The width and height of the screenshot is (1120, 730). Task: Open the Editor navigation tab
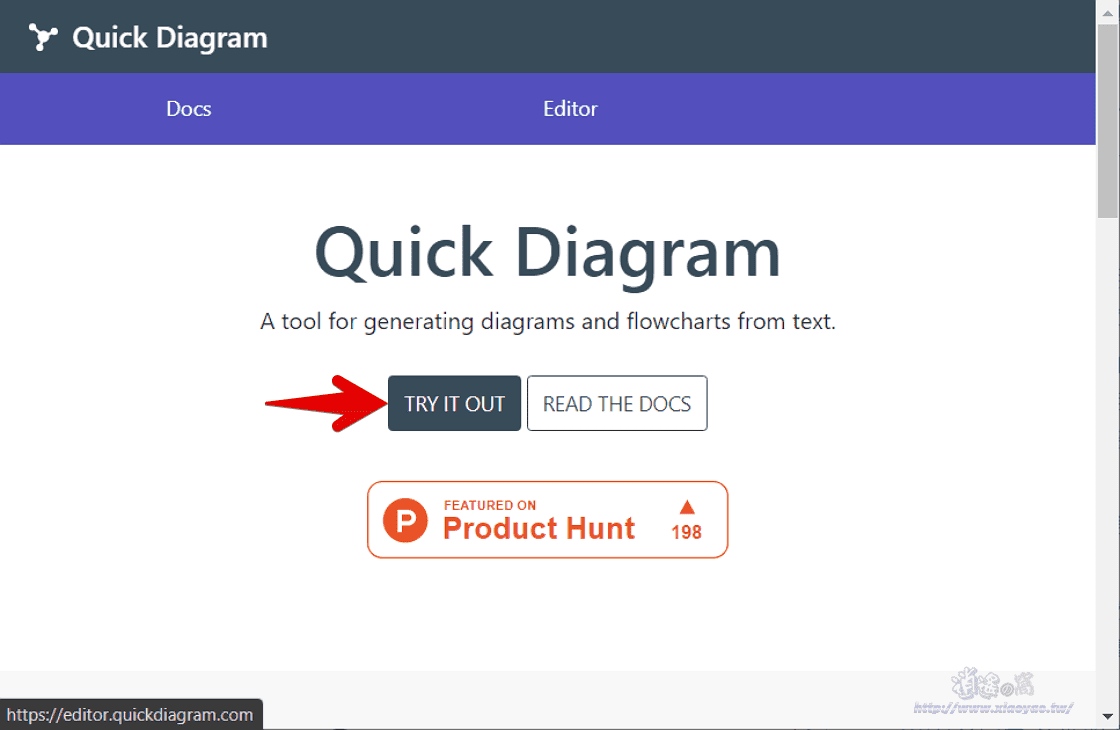pos(570,109)
